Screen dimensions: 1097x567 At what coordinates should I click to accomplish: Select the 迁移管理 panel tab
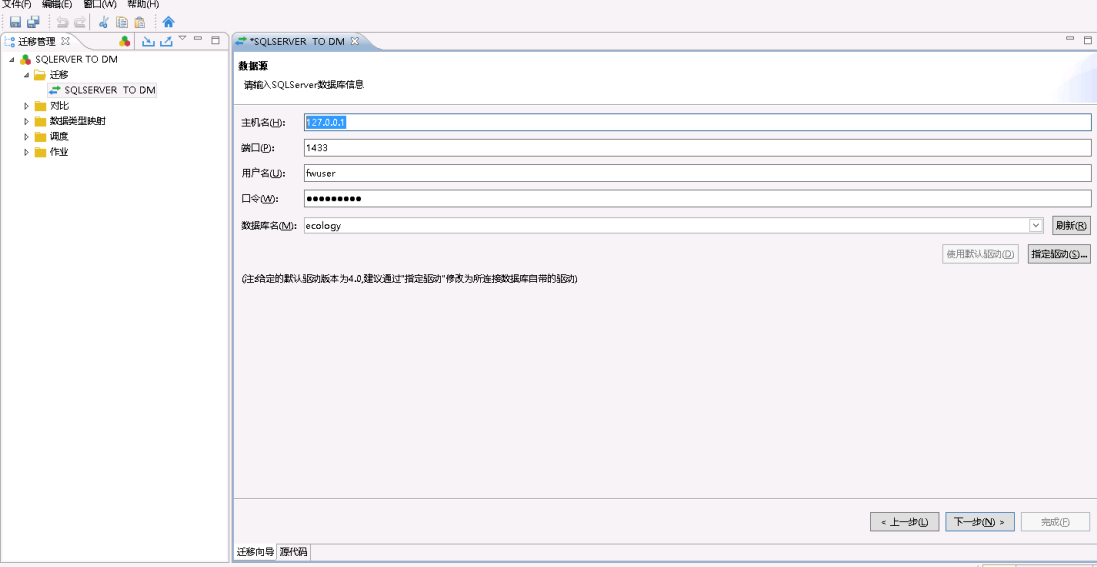[36, 41]
